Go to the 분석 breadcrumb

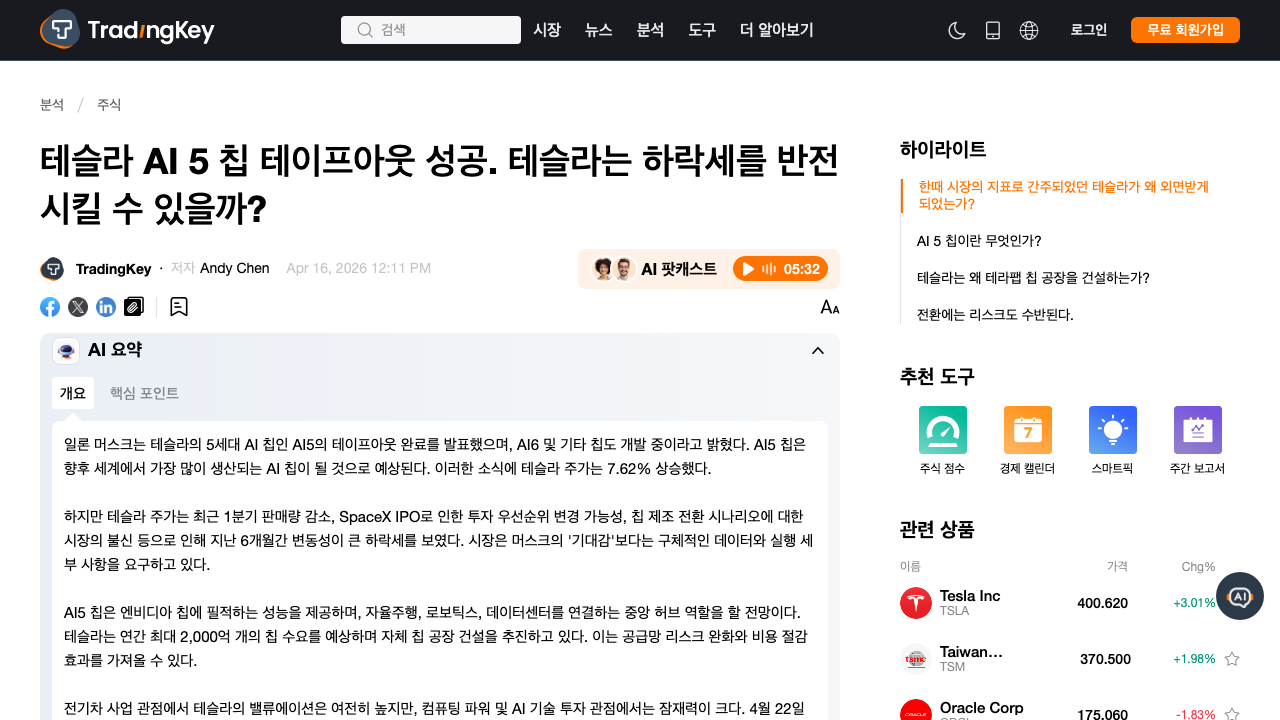(x=52, y=105)
